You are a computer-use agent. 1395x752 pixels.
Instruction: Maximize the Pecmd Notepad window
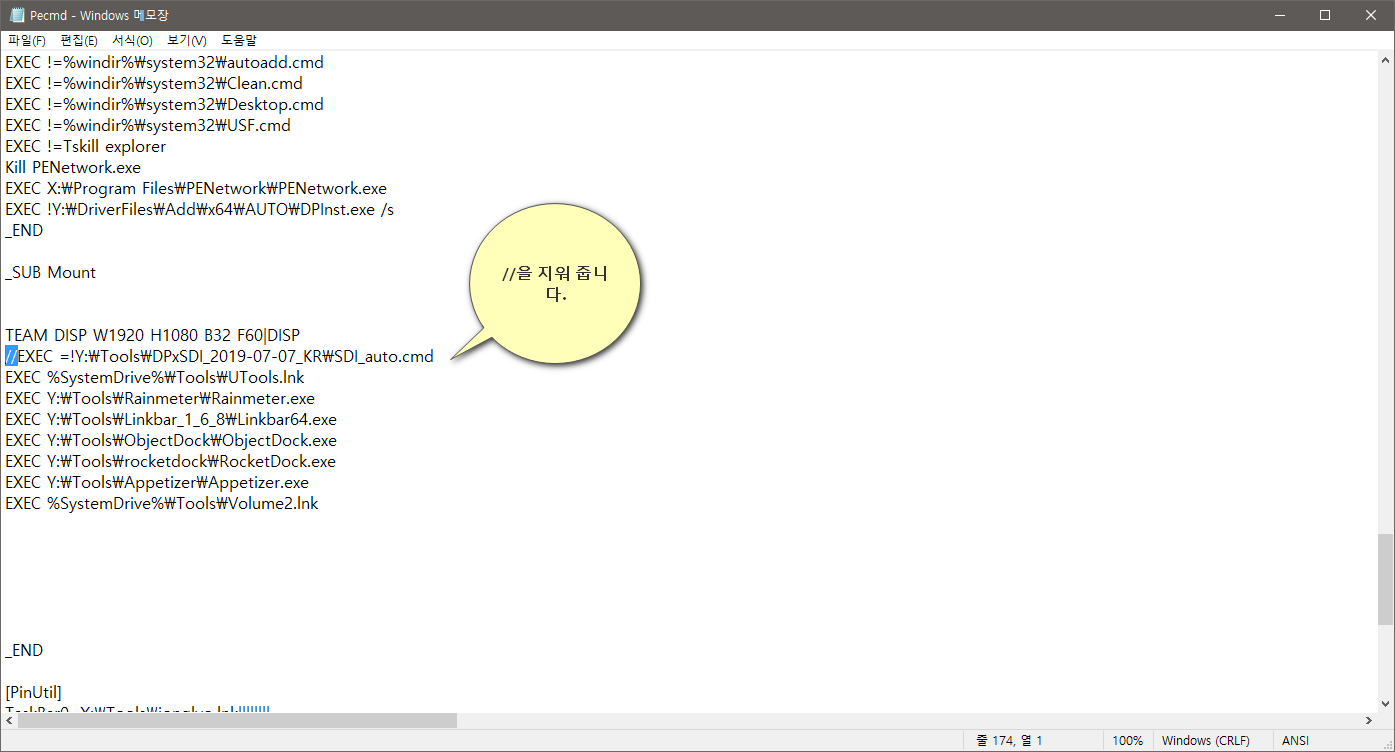[x=1324, y=15]
